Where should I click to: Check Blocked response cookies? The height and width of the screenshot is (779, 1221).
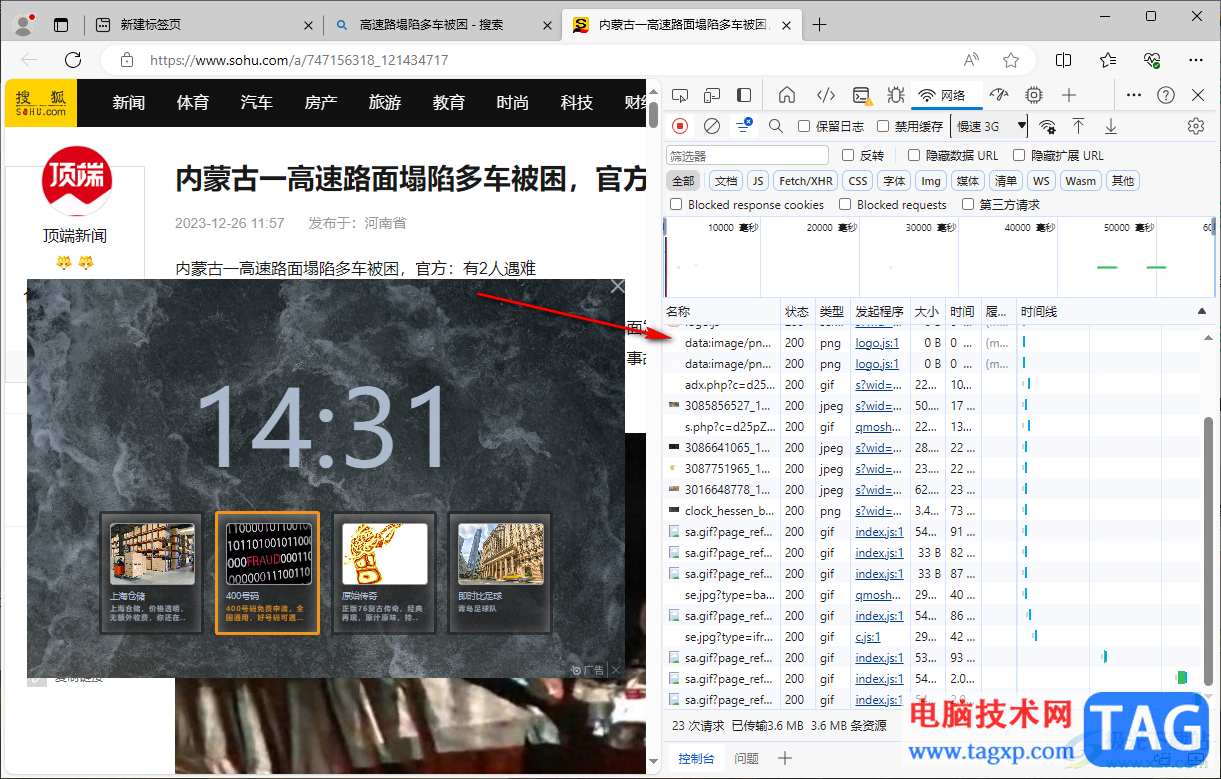point(676,204)
